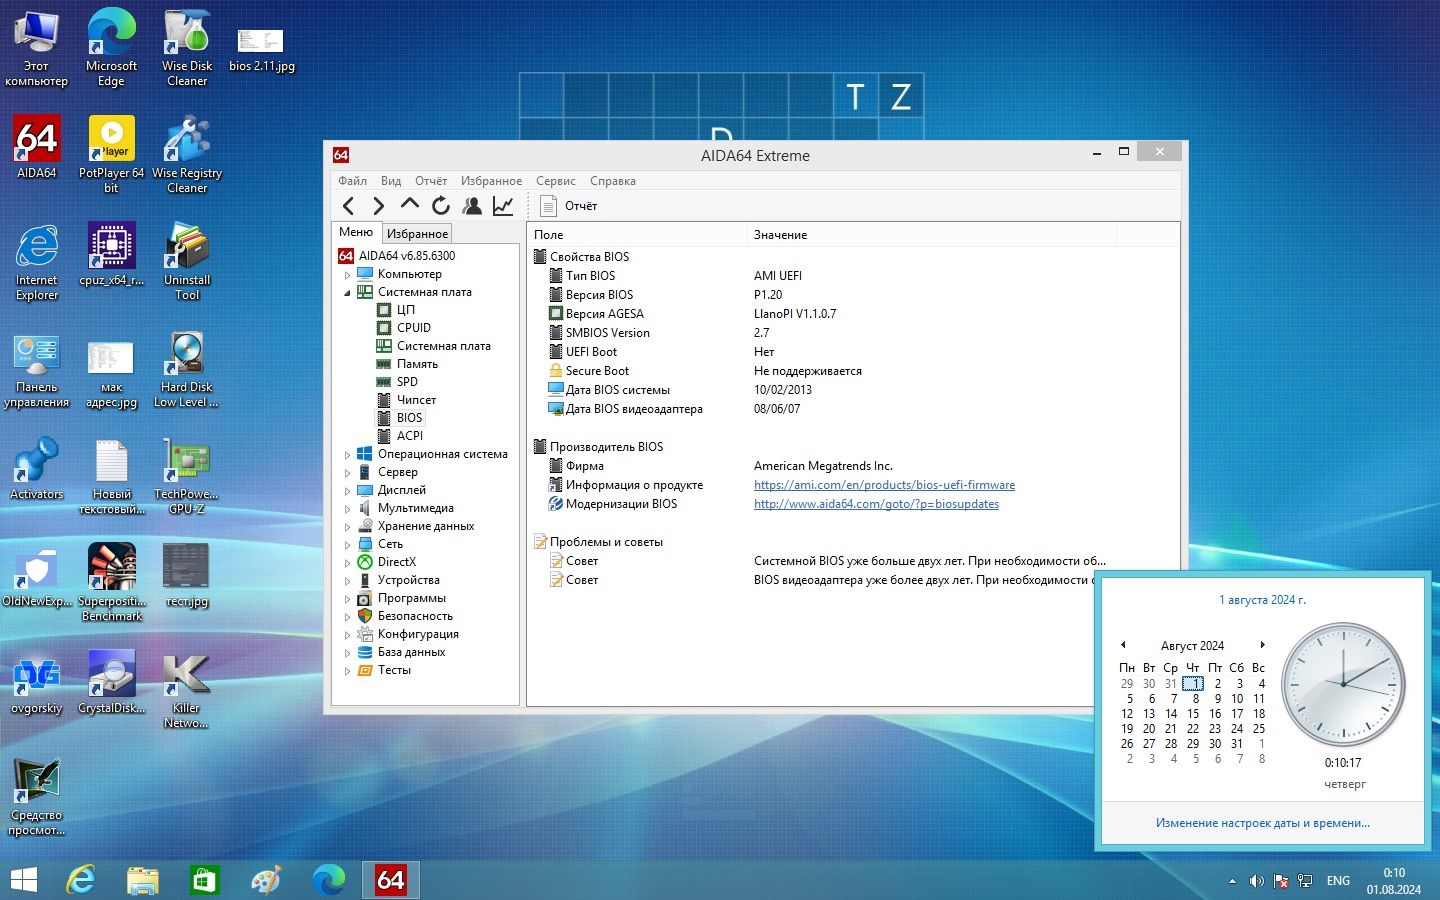The height and width of the screenshot is (900, 1440).
Task: Select ACPI tree item
Action: (409, 436)
